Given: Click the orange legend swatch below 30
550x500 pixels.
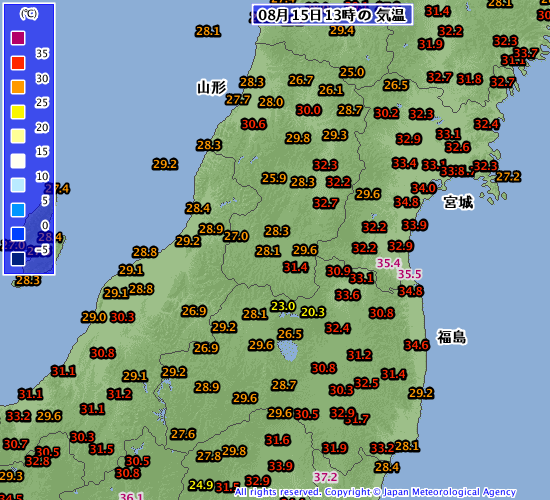Looking at the screenshot, I should [18, 87].
